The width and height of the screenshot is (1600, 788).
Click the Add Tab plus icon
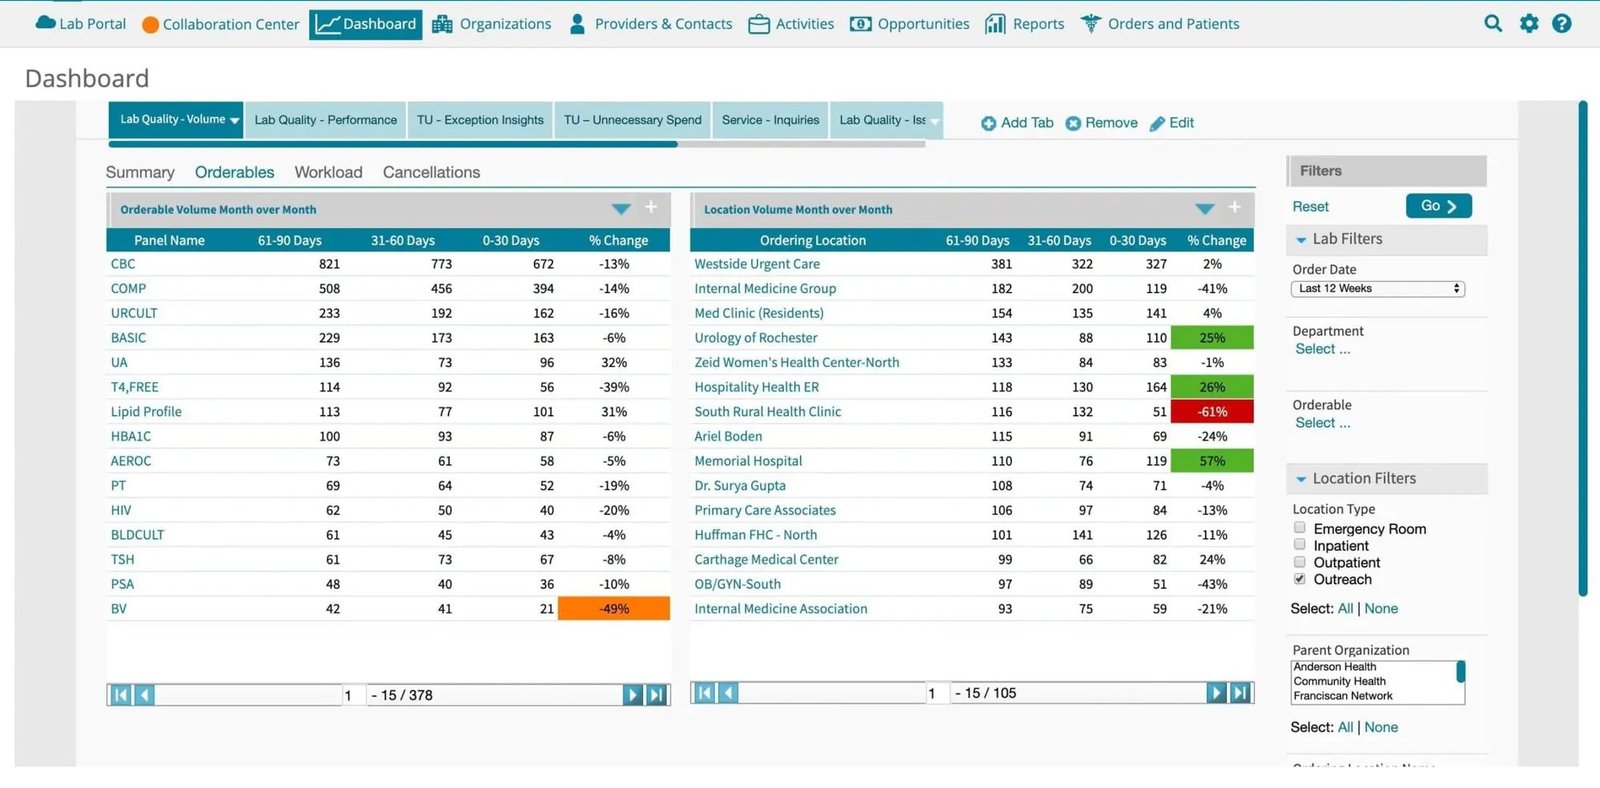(988, 123)
